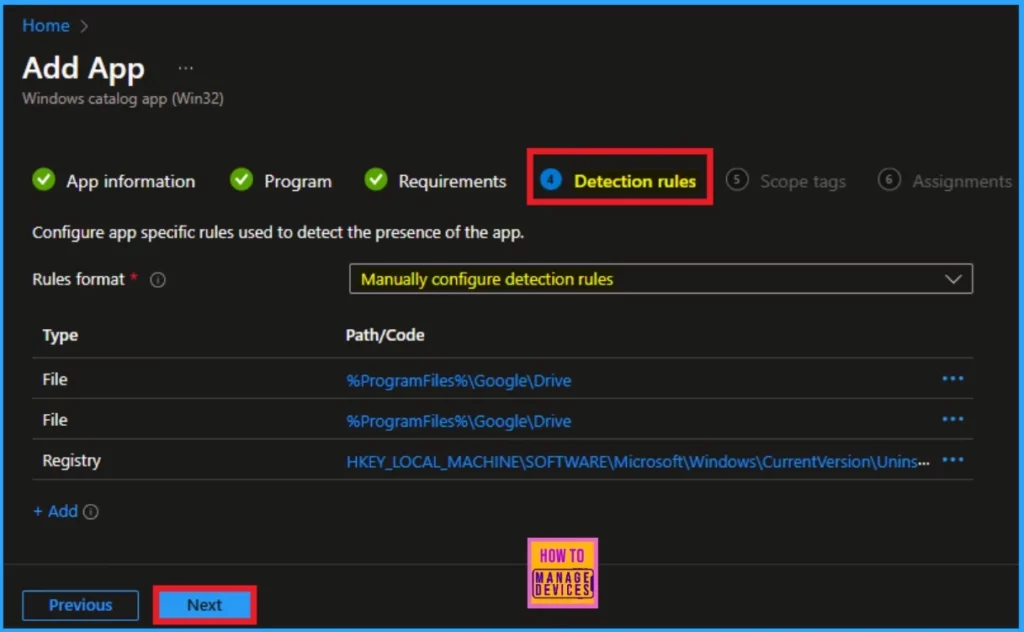
Task: Click the green checkmark beside App information
Action: point(44,180)
